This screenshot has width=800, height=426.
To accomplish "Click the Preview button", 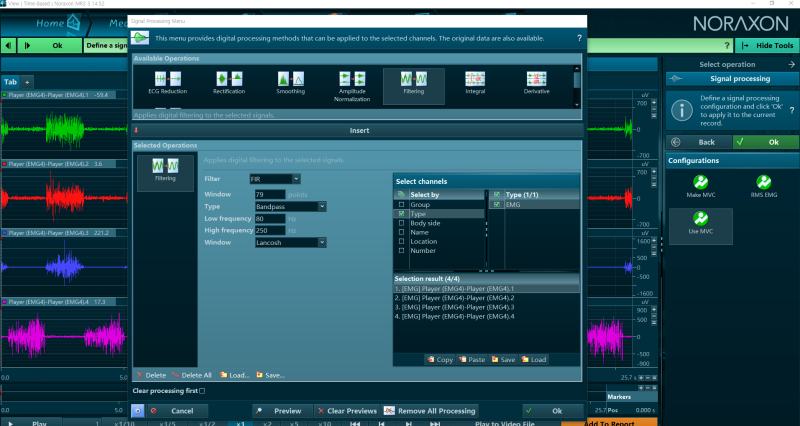I will point(282,411).
